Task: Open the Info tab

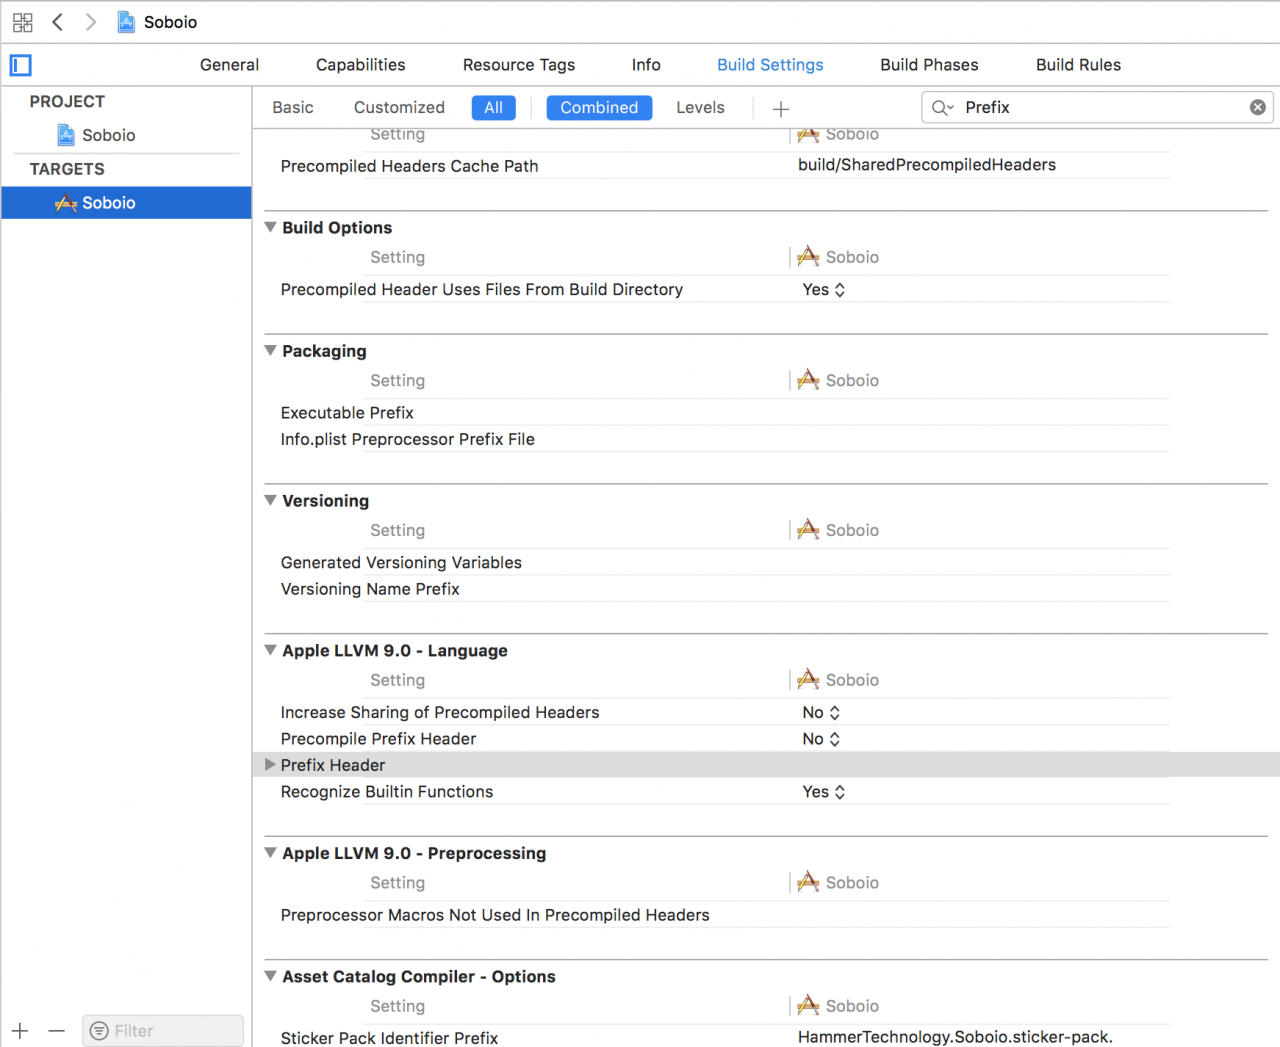Action: [646, 65]
